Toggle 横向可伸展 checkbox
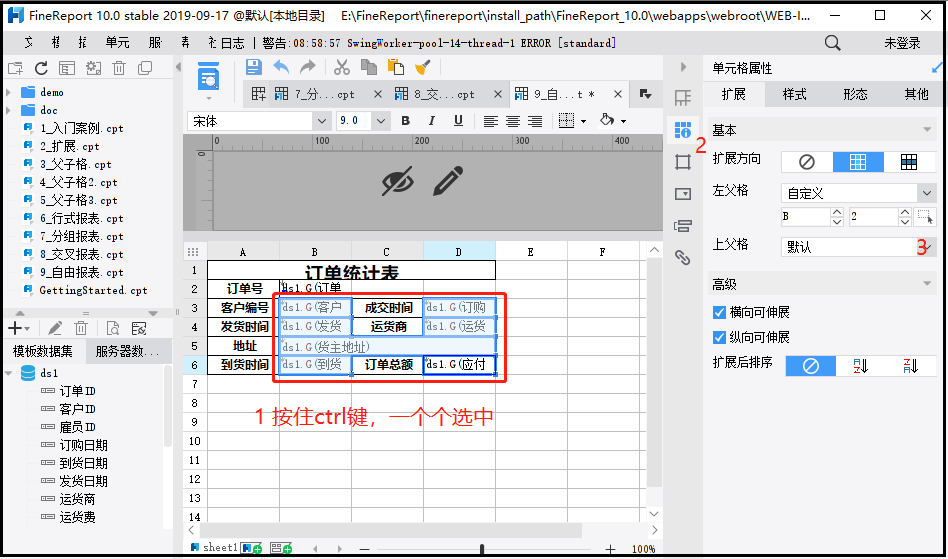The width and height of the screenshot is (948, 559). coord(719,312)
